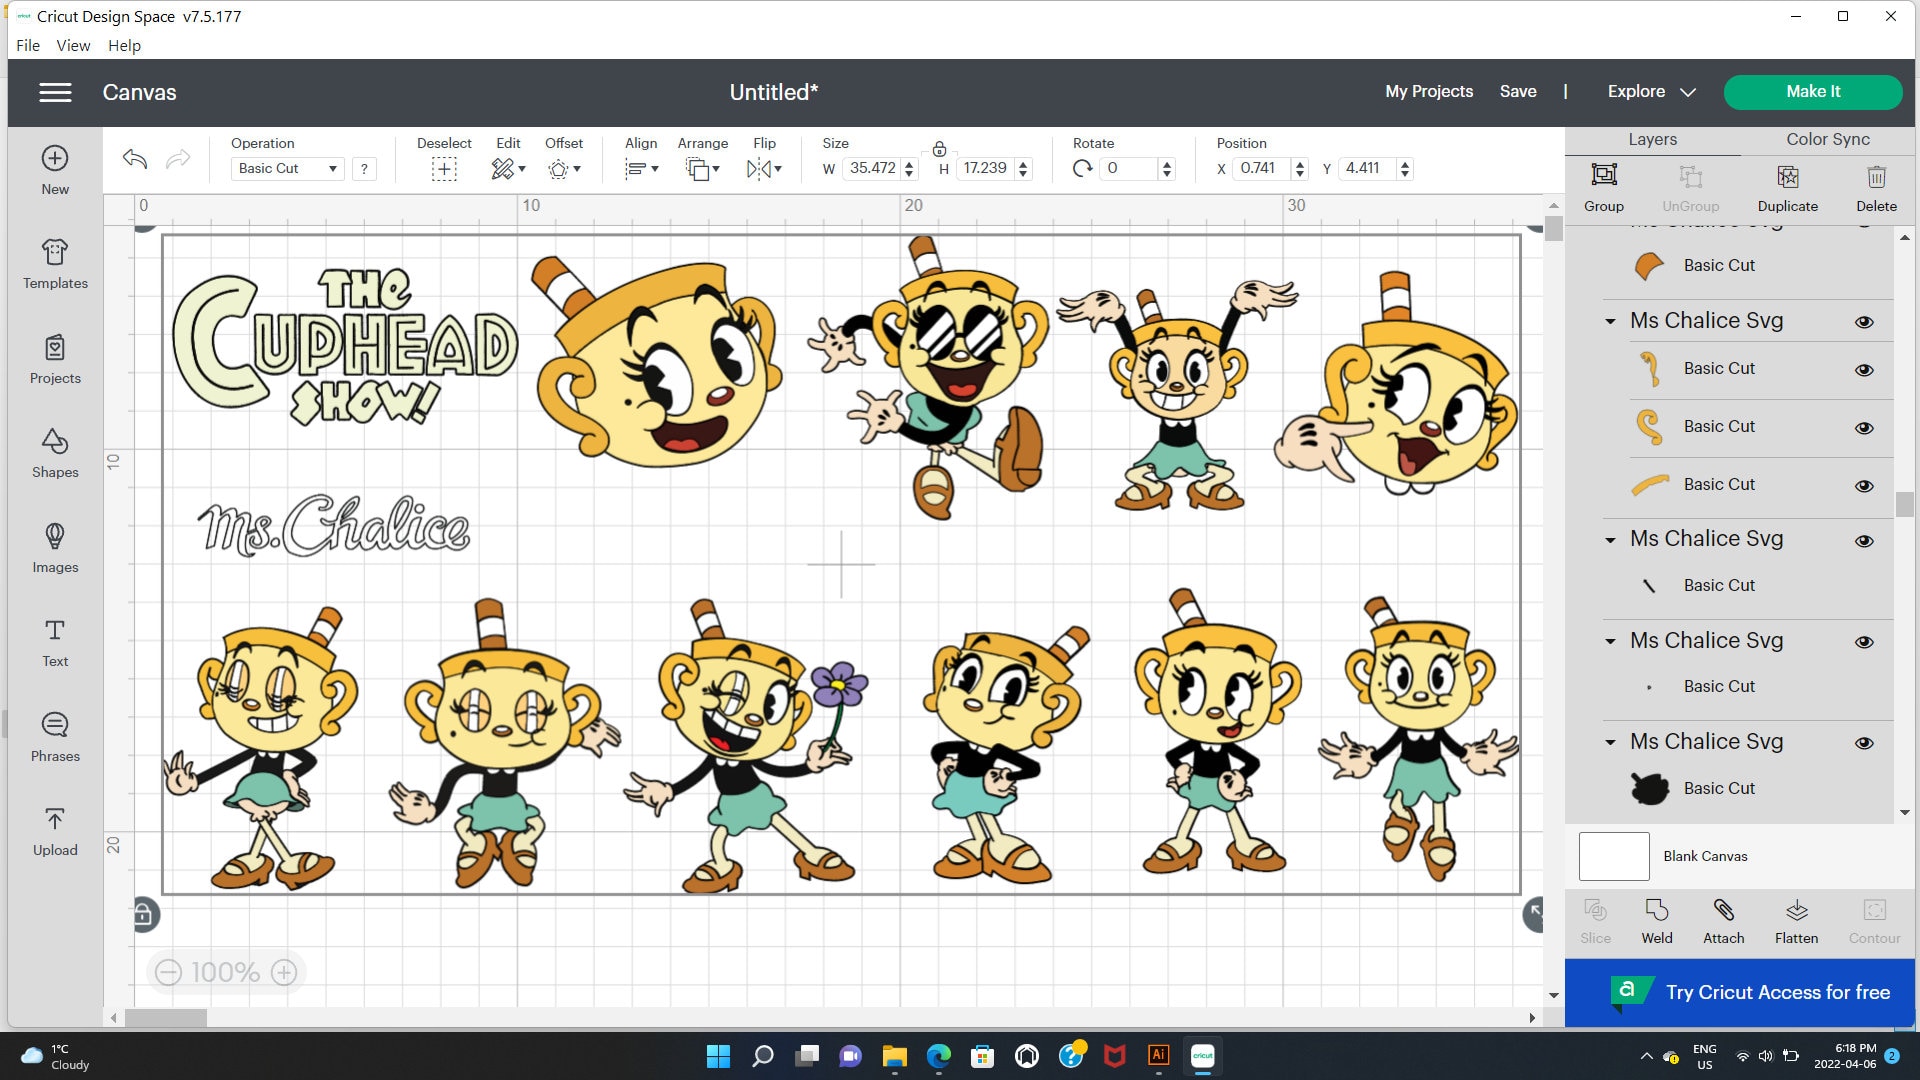Viewport: 1920px width, 1080px height.
Task: Click the Redo arrow
Action: coord(178,158)
